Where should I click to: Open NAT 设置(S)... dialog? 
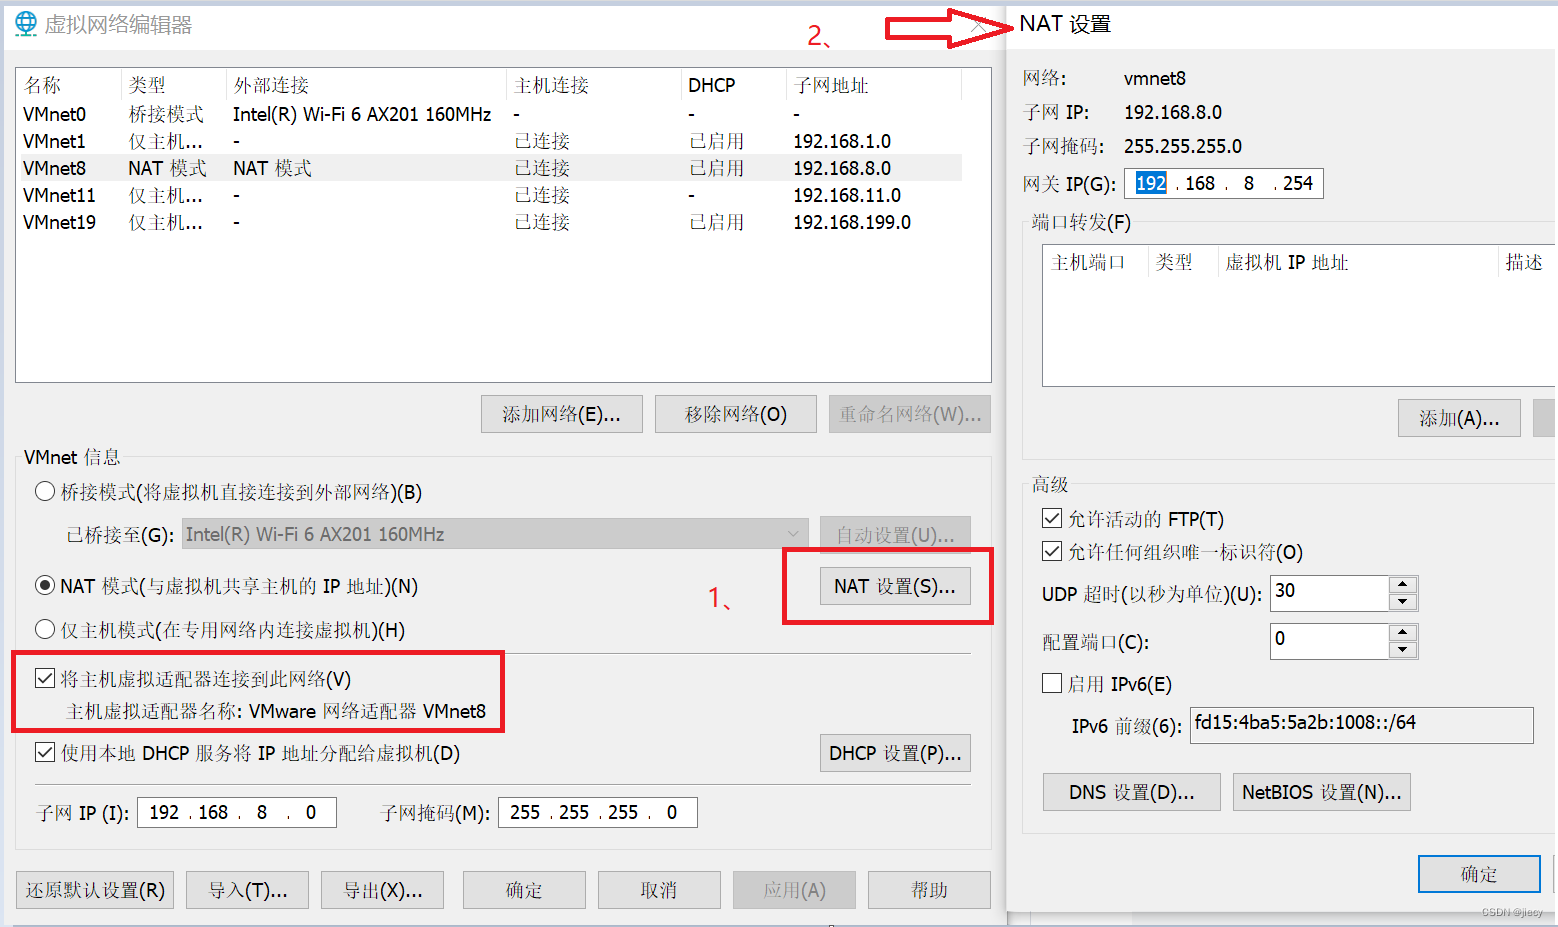click(895, 586)
